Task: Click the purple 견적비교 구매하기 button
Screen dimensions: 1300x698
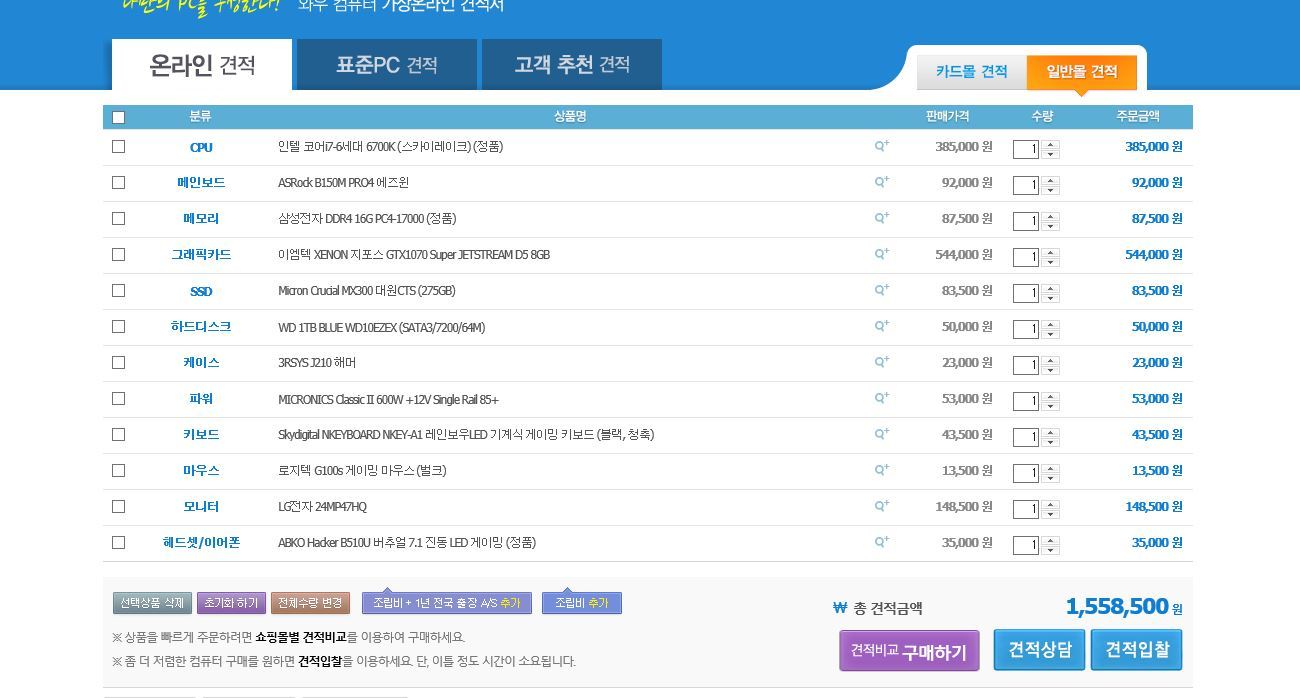Action: coord(909,651)
